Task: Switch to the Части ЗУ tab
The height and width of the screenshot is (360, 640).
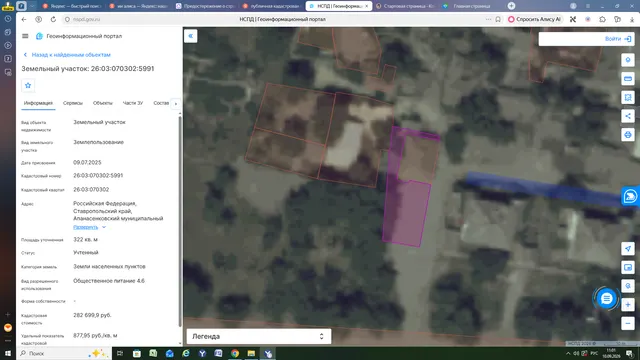Action: (x=133, y=103)
